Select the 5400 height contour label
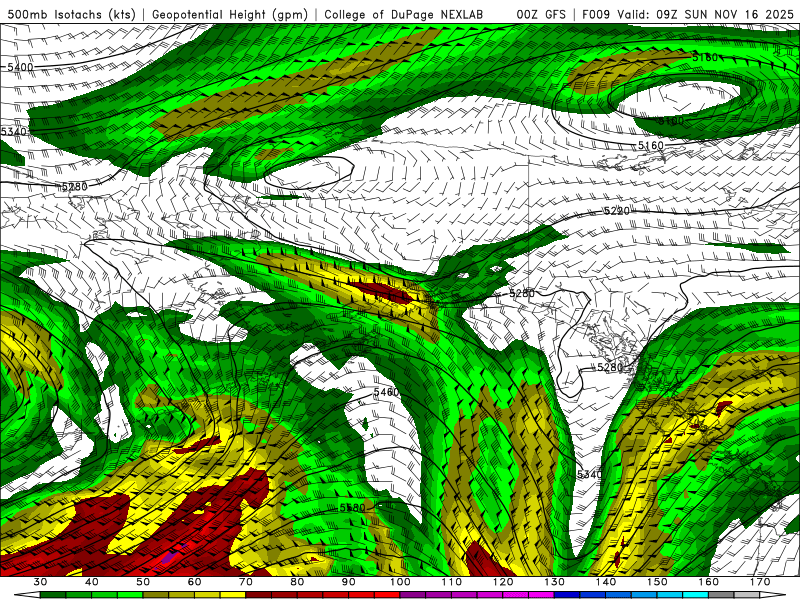 (20, 67)
